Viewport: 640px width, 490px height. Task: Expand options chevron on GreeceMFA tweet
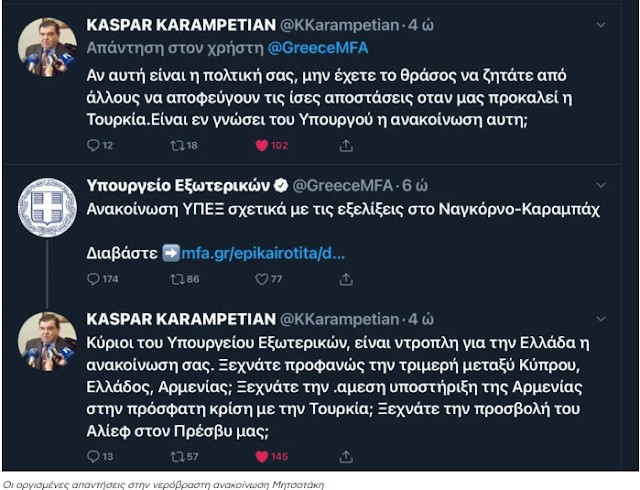(x=600, y=185)
